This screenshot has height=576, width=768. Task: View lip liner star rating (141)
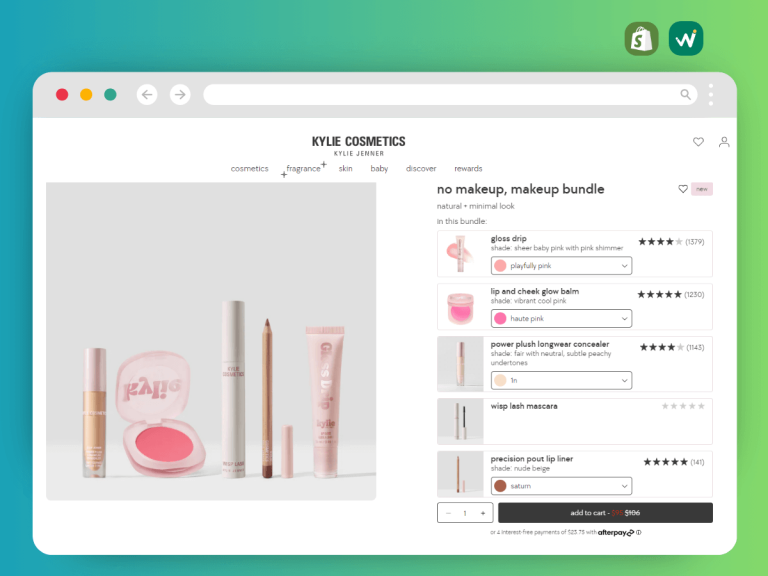click(x=673, y=462)
